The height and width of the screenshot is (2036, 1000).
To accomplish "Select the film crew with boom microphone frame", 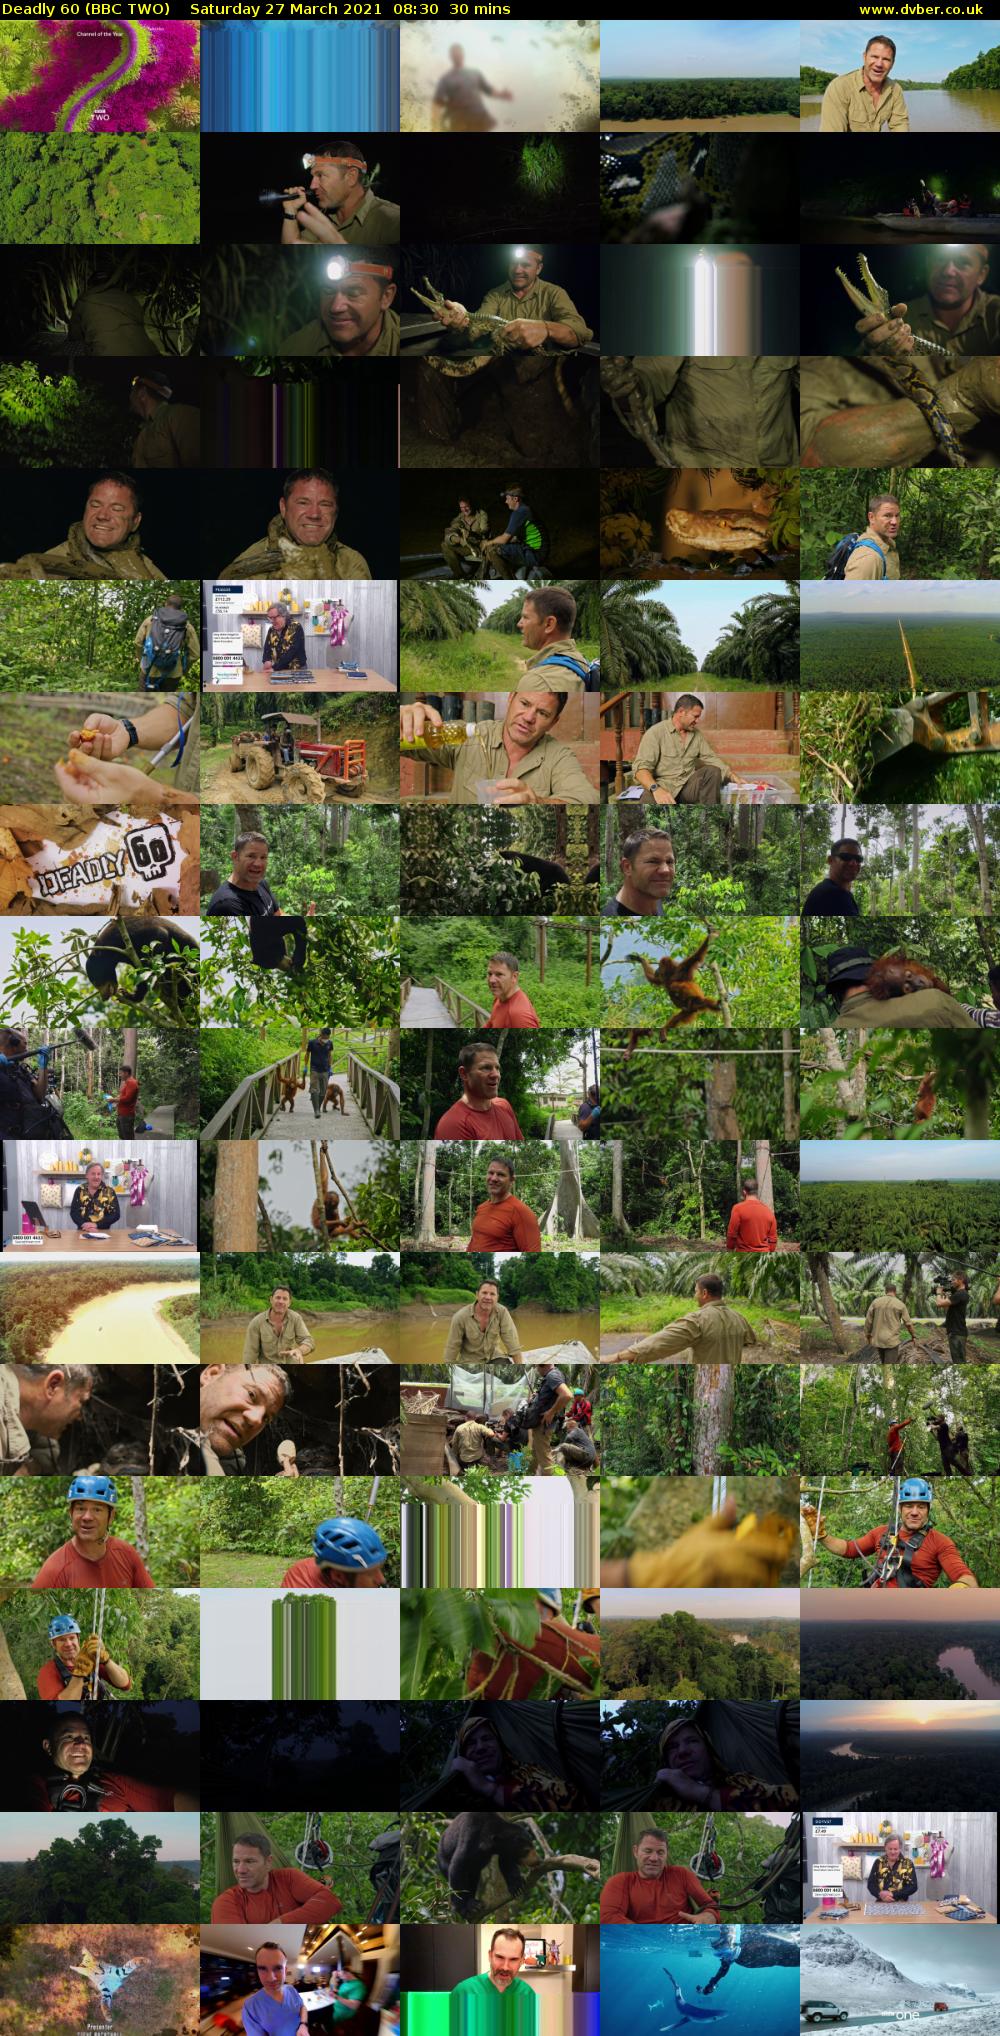I will pos(100,1086).
